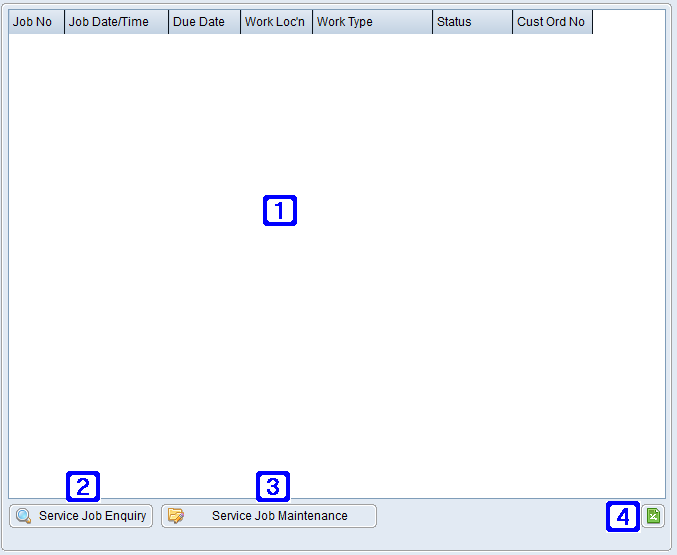Click the divider between Status and Cust Ord No
Screen dimensions: 677x555
512,22
